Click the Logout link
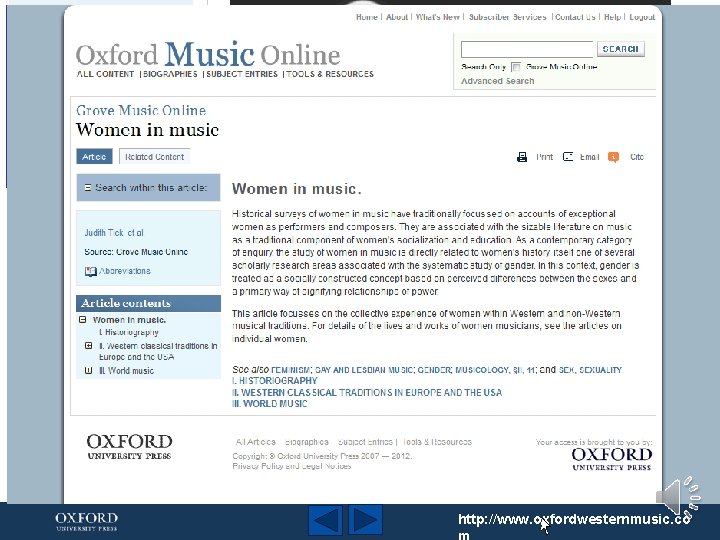 click(x=642, y=17)
